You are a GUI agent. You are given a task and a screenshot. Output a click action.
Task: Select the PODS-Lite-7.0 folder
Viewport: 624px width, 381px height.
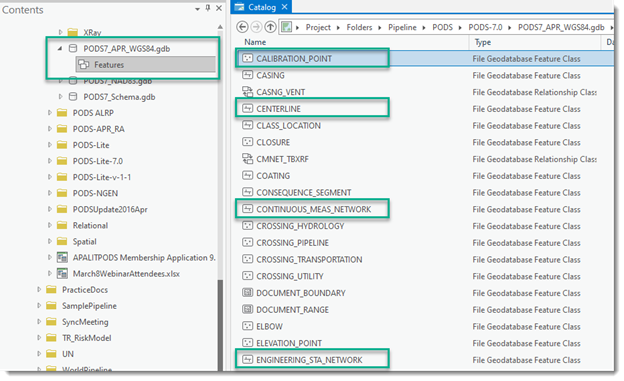(98, 161)
